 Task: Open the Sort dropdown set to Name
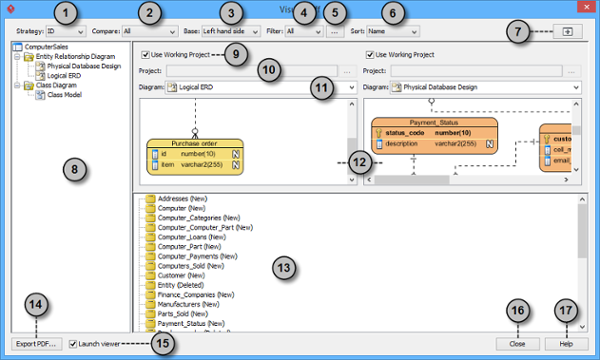[393, 31]
